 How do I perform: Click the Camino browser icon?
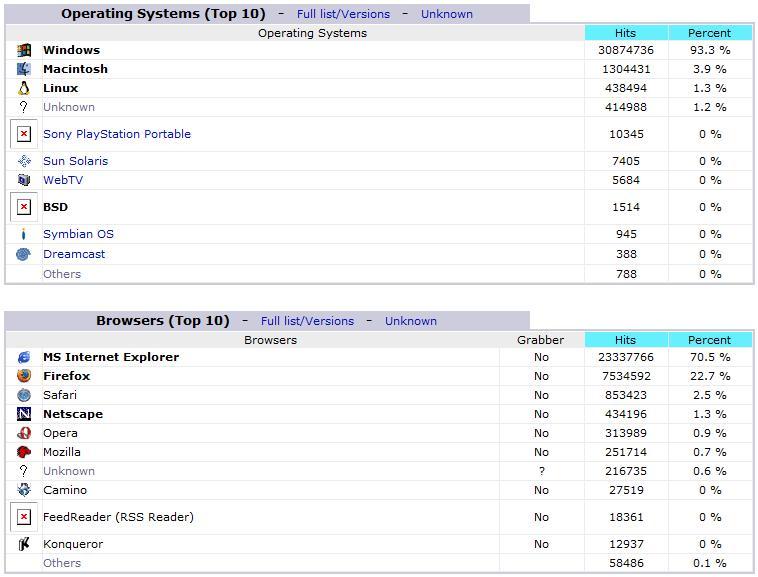[x=24, y=490]
